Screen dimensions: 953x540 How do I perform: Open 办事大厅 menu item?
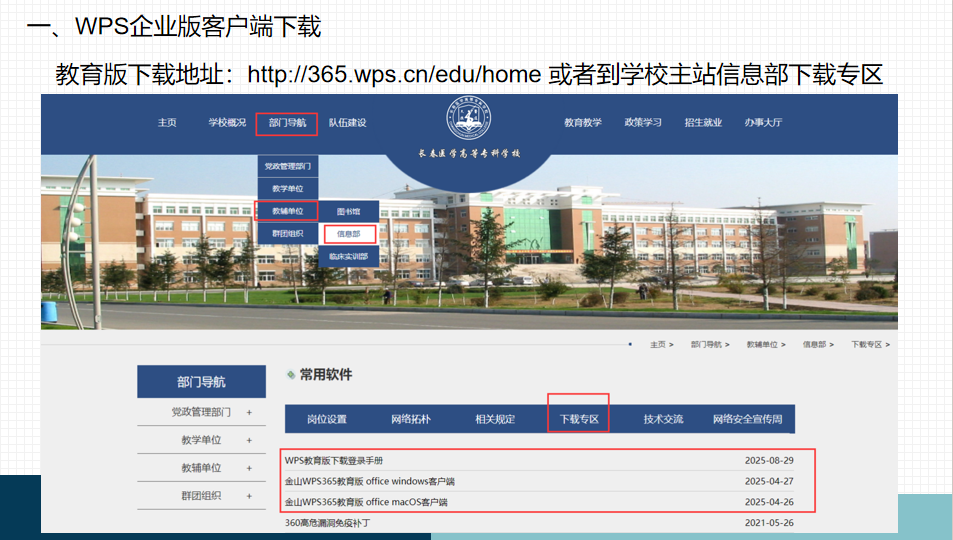coord(763,123)
